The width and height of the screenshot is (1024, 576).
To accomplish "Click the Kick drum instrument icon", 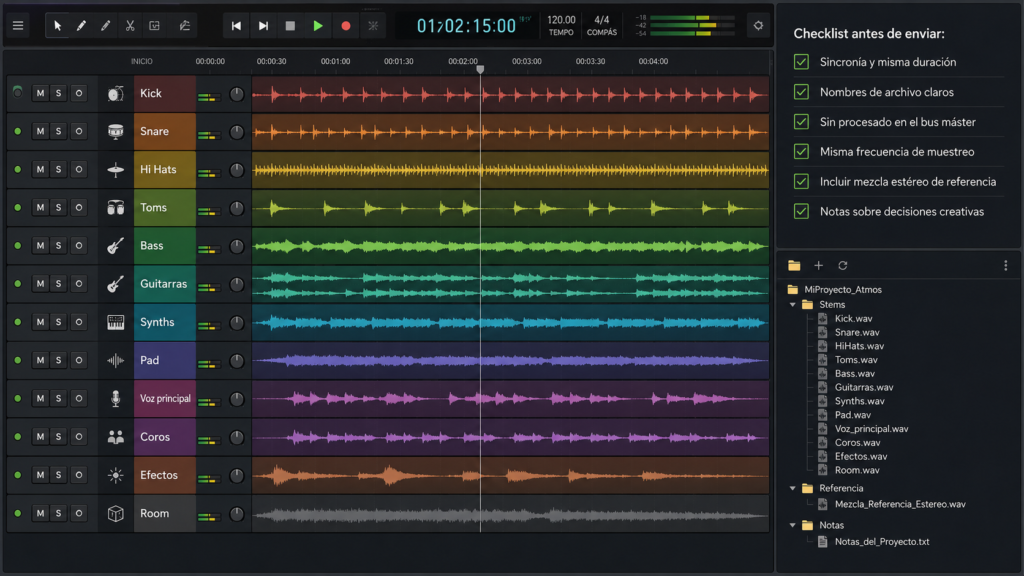I will [x=116, y=93].
